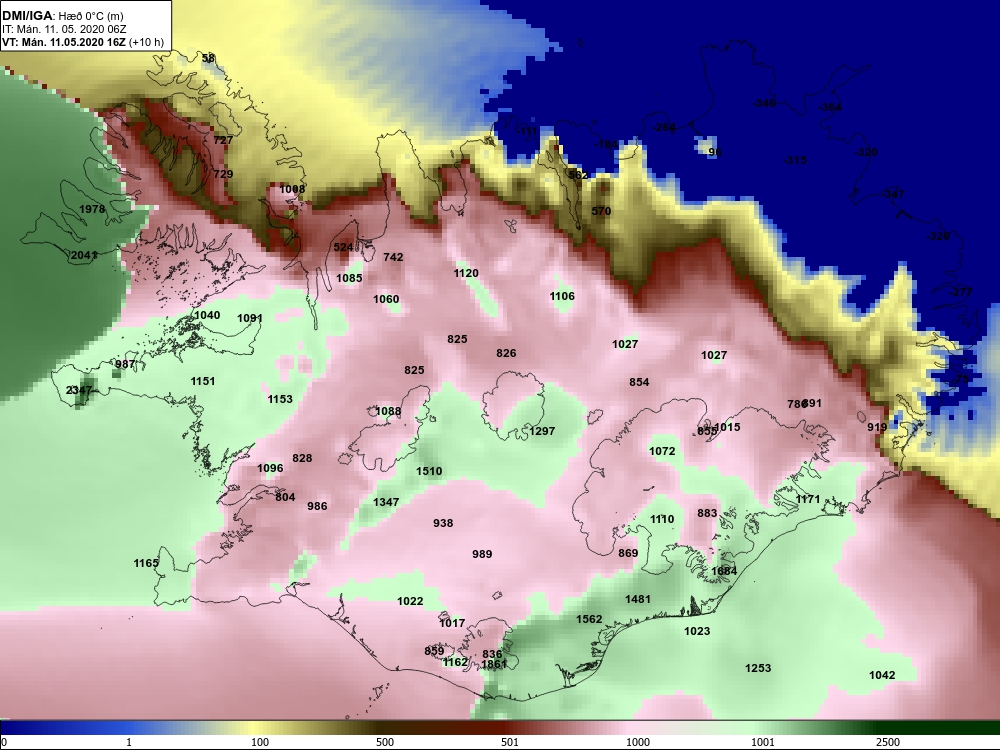Click the 1297 value on the map
The width and height of the screenshot is (1000, 750).
coord(542,430)
